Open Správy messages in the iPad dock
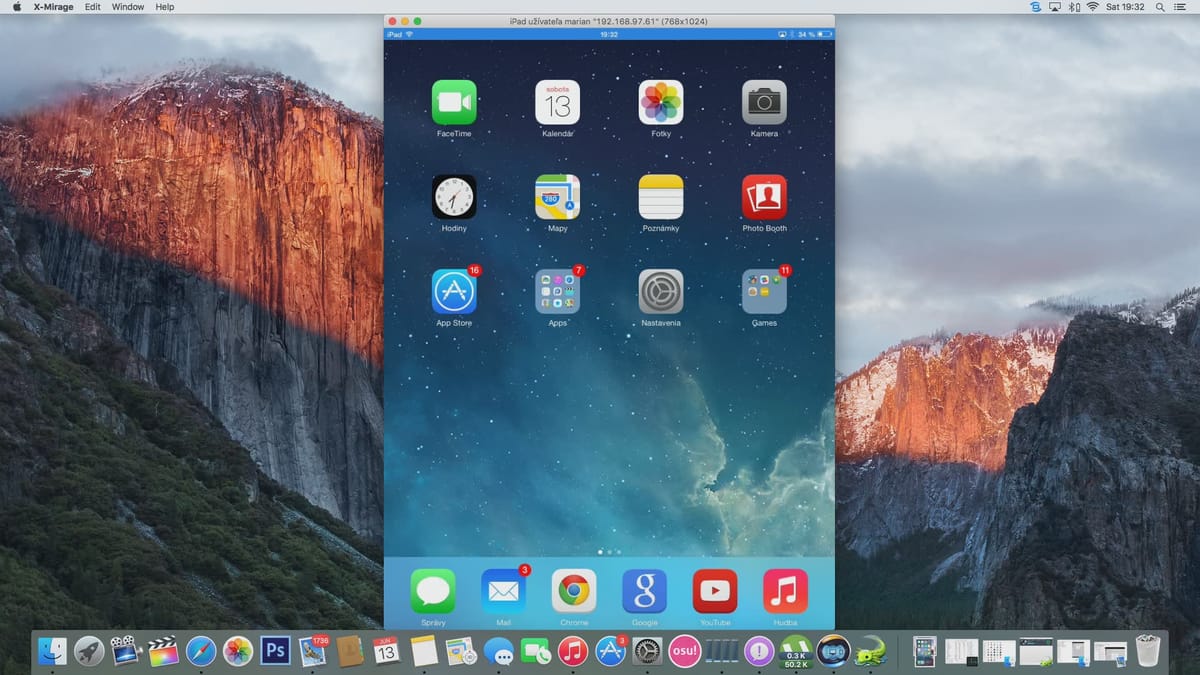The image size is (1200, 675). click(x=433, y=591)
